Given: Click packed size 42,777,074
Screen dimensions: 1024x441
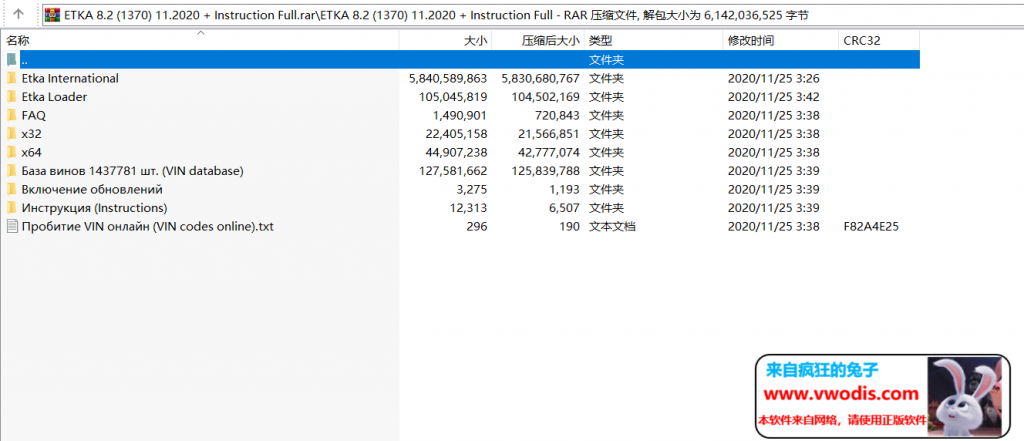Looking at the screenshot, I should [549, 152].
